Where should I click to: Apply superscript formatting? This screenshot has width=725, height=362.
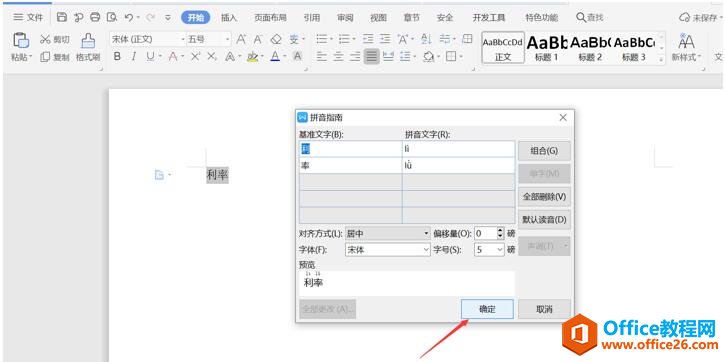tap(195, 56)
